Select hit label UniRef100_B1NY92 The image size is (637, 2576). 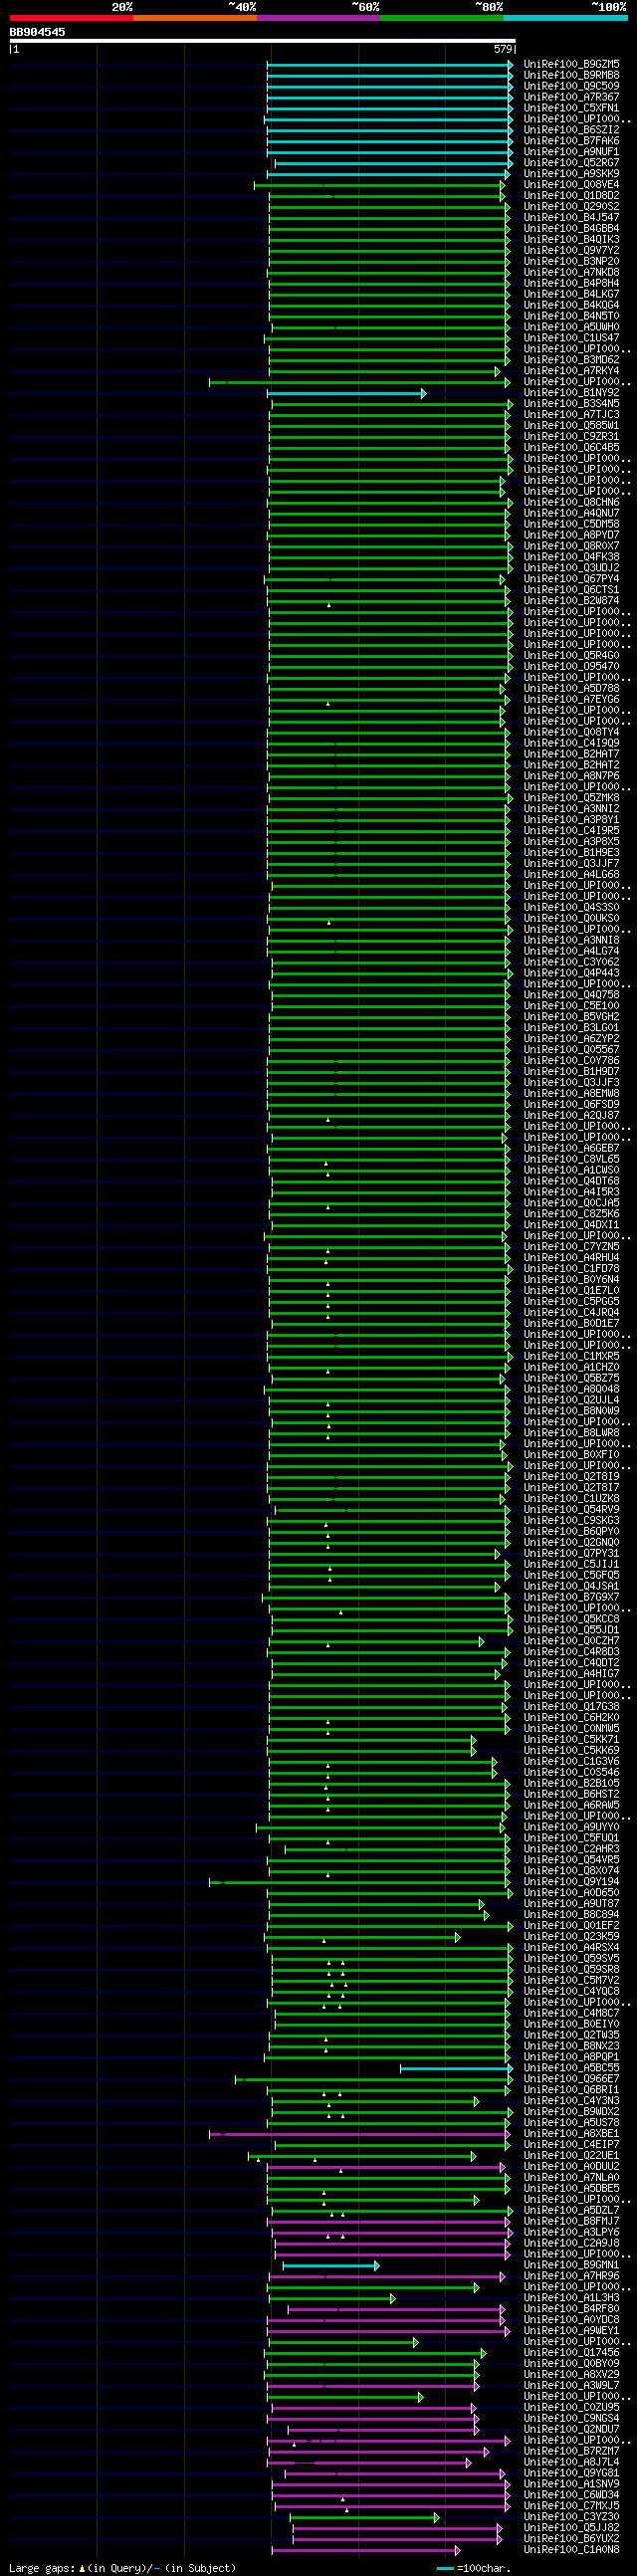(x=571, y=393)
